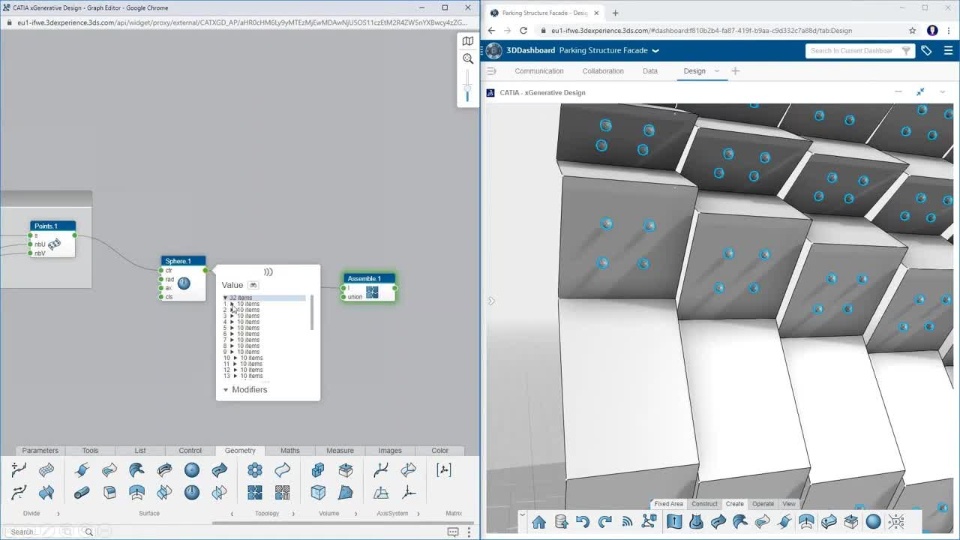Collapse the Modifiers section
This screenshot has height=540, width=960.
point(225,390)
